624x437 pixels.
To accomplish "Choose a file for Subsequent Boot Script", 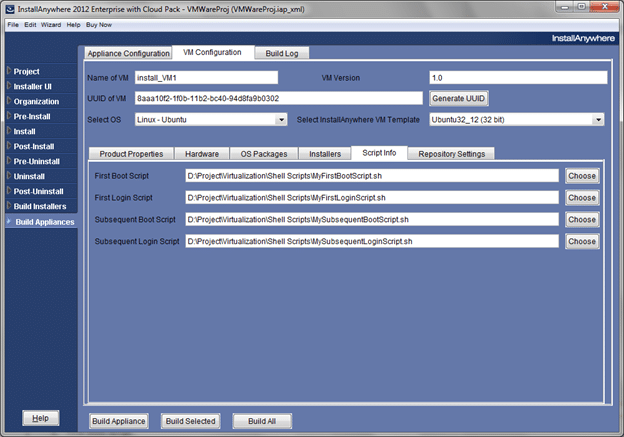I will pyautogui.click(x=582, y=219).
